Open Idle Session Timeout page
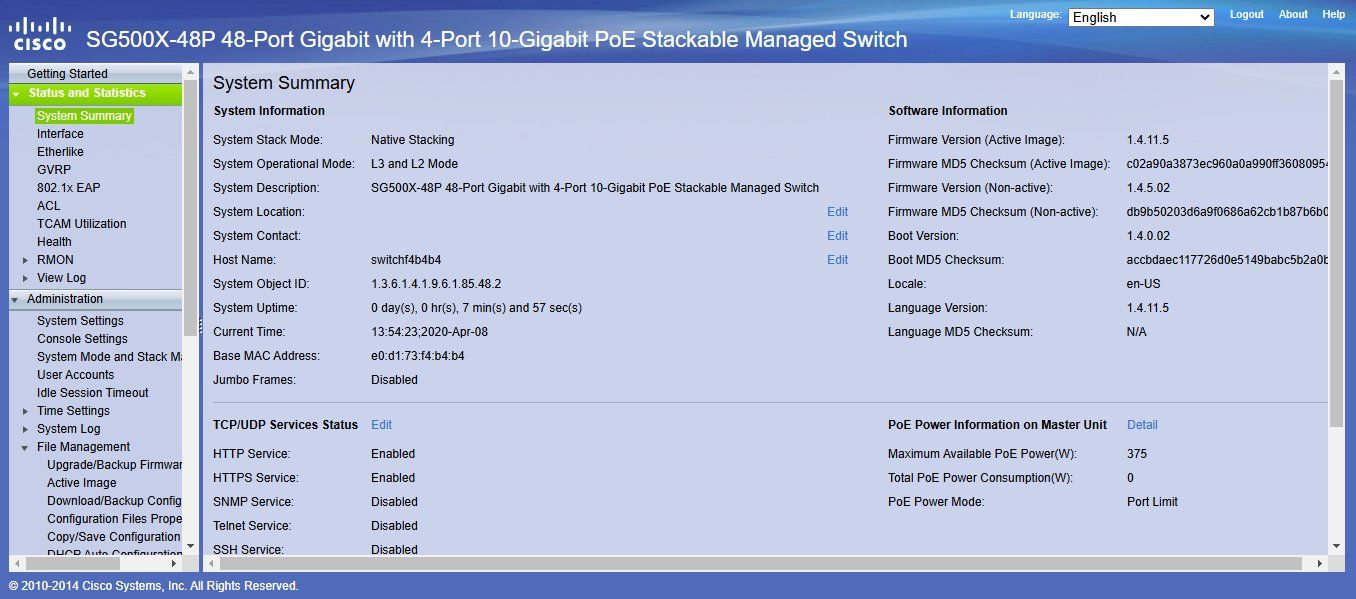The width and height of the screenshot is (1356, 599). coord(93,393)
